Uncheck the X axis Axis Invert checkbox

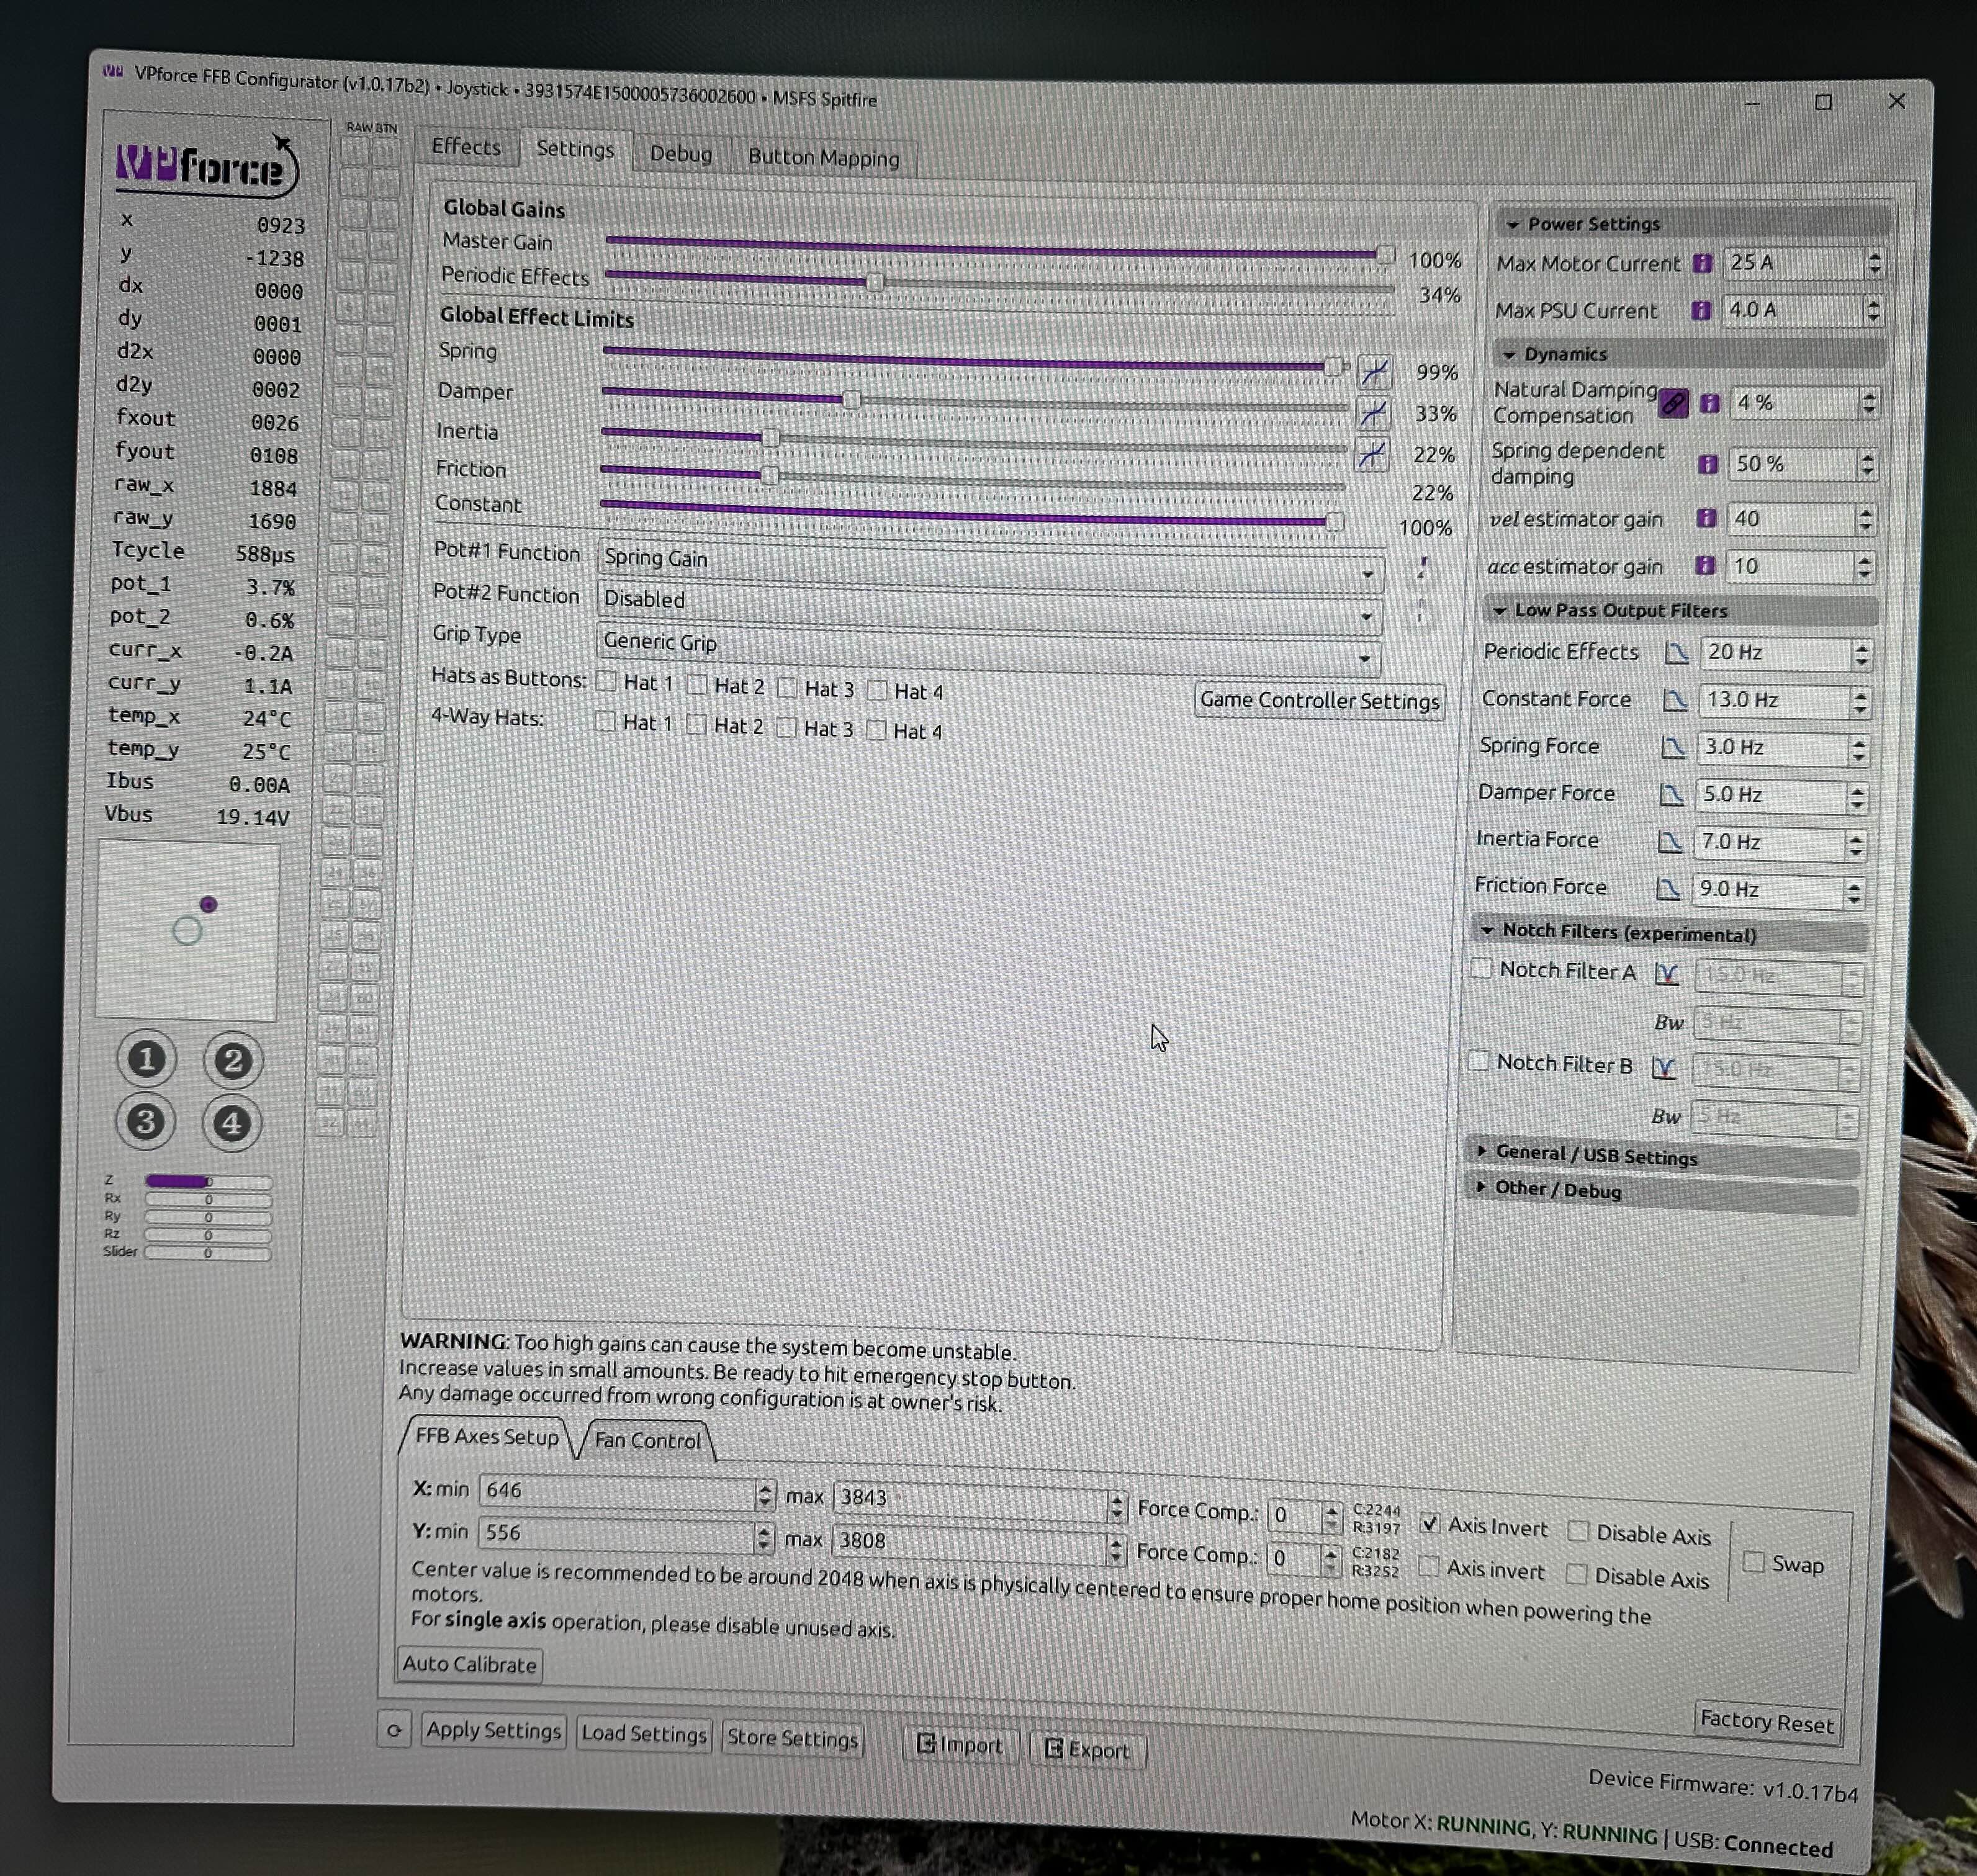[1430, 1523]
